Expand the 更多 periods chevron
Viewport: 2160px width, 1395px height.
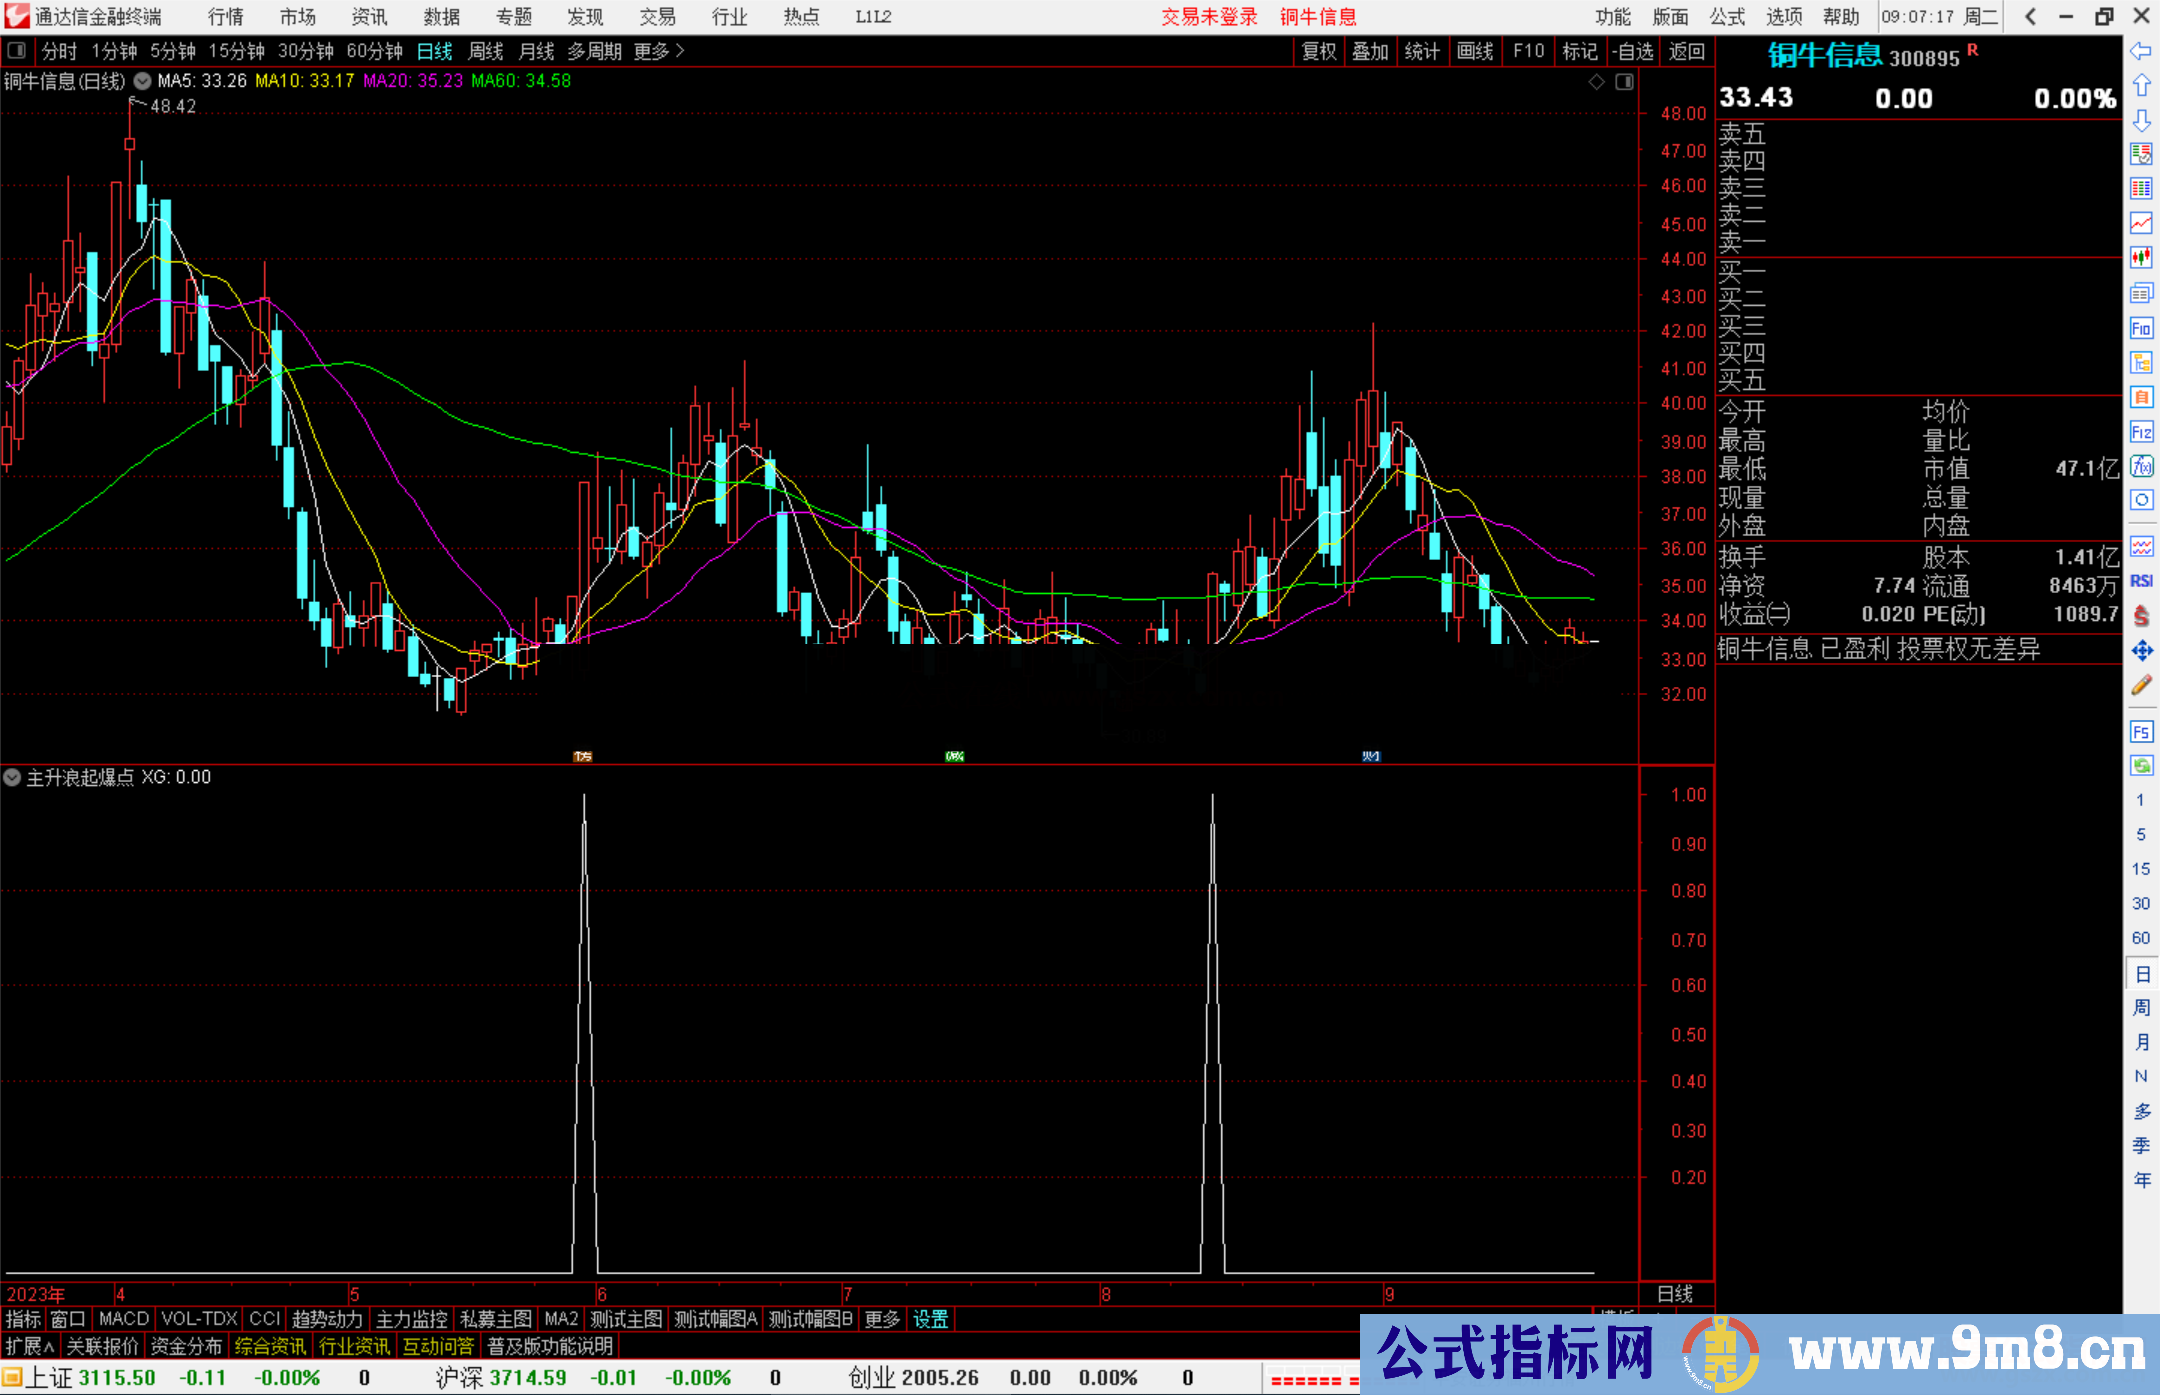pyautogui.click(x=680, y=51)
